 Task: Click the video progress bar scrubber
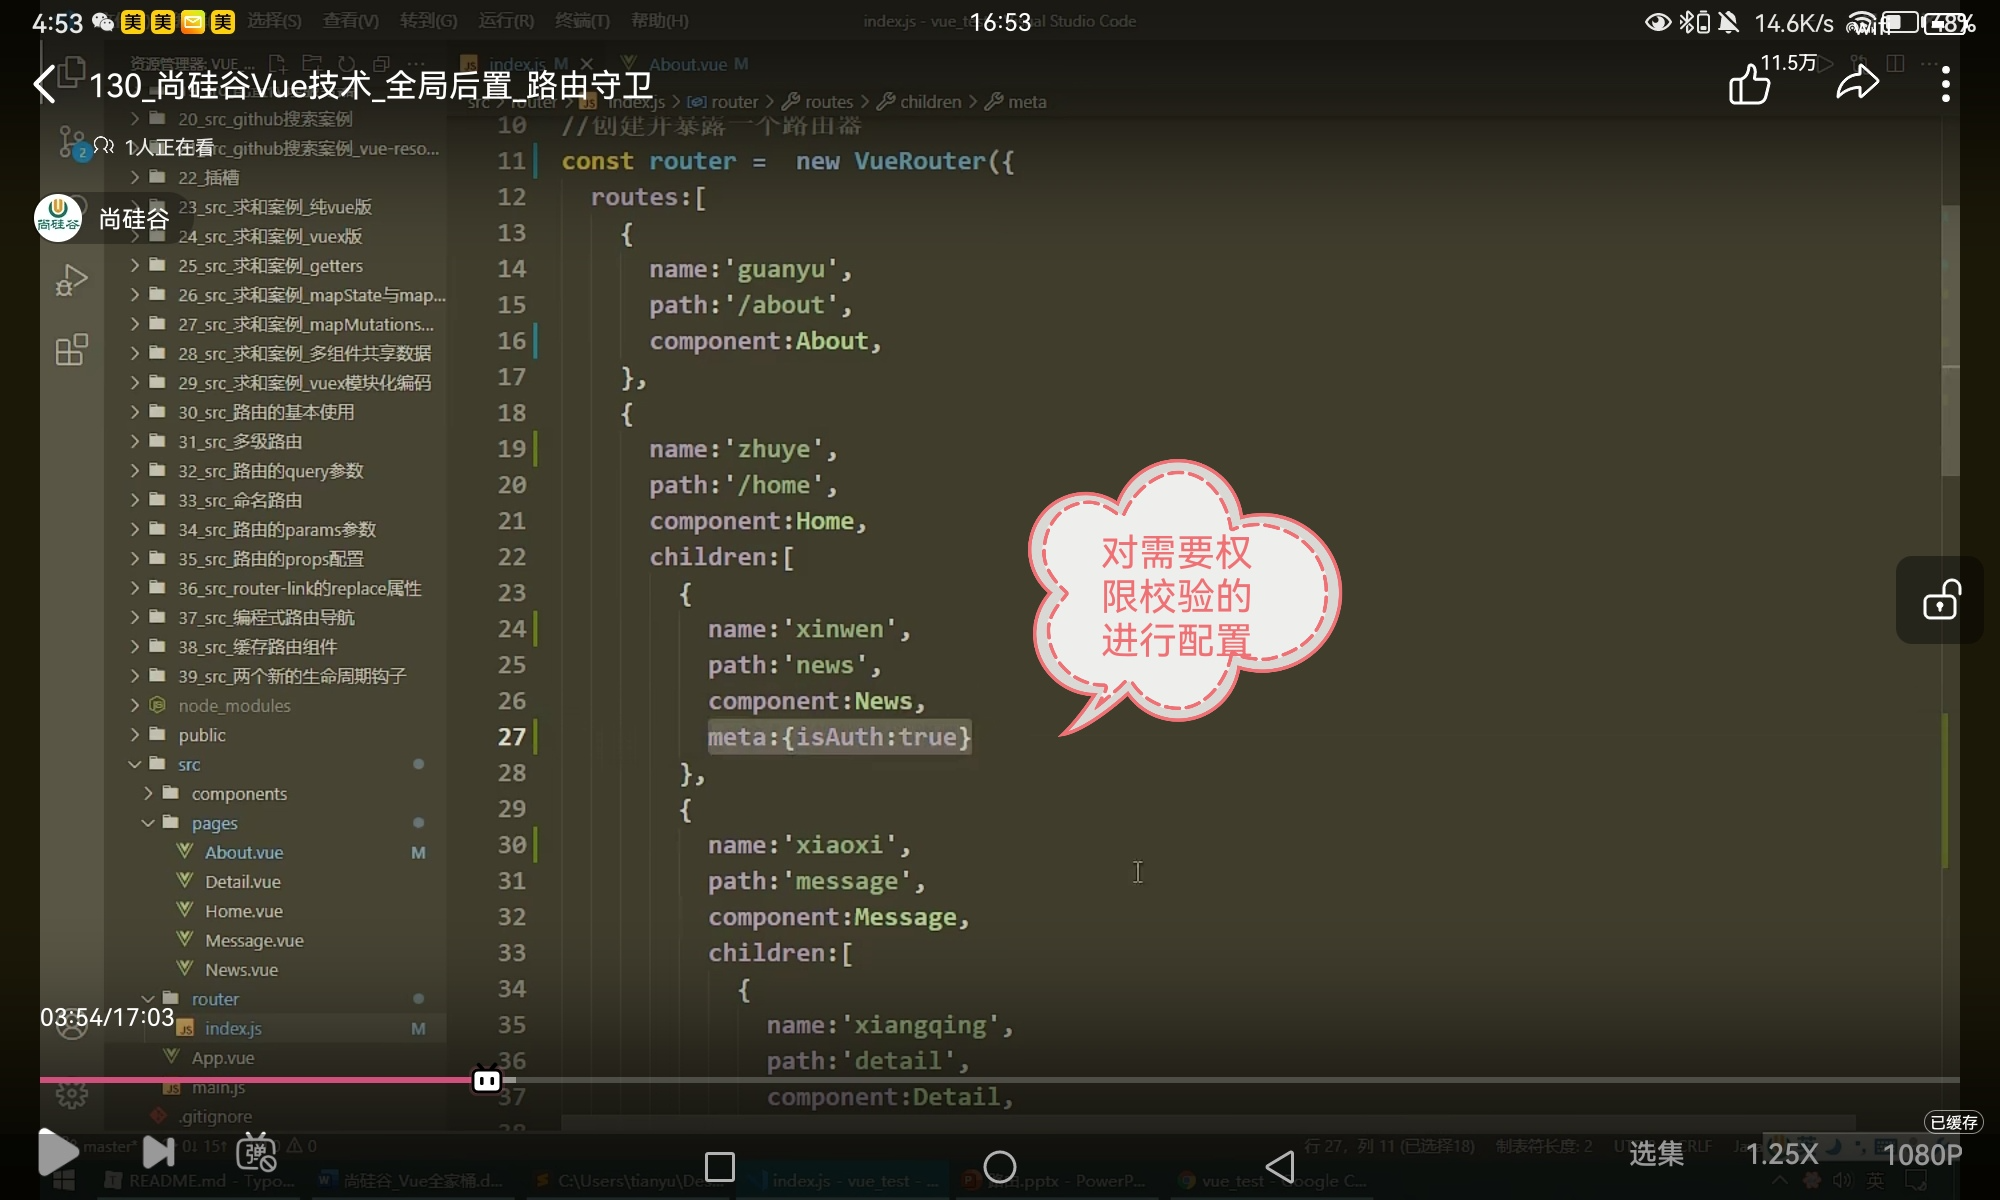(487, 1080)
